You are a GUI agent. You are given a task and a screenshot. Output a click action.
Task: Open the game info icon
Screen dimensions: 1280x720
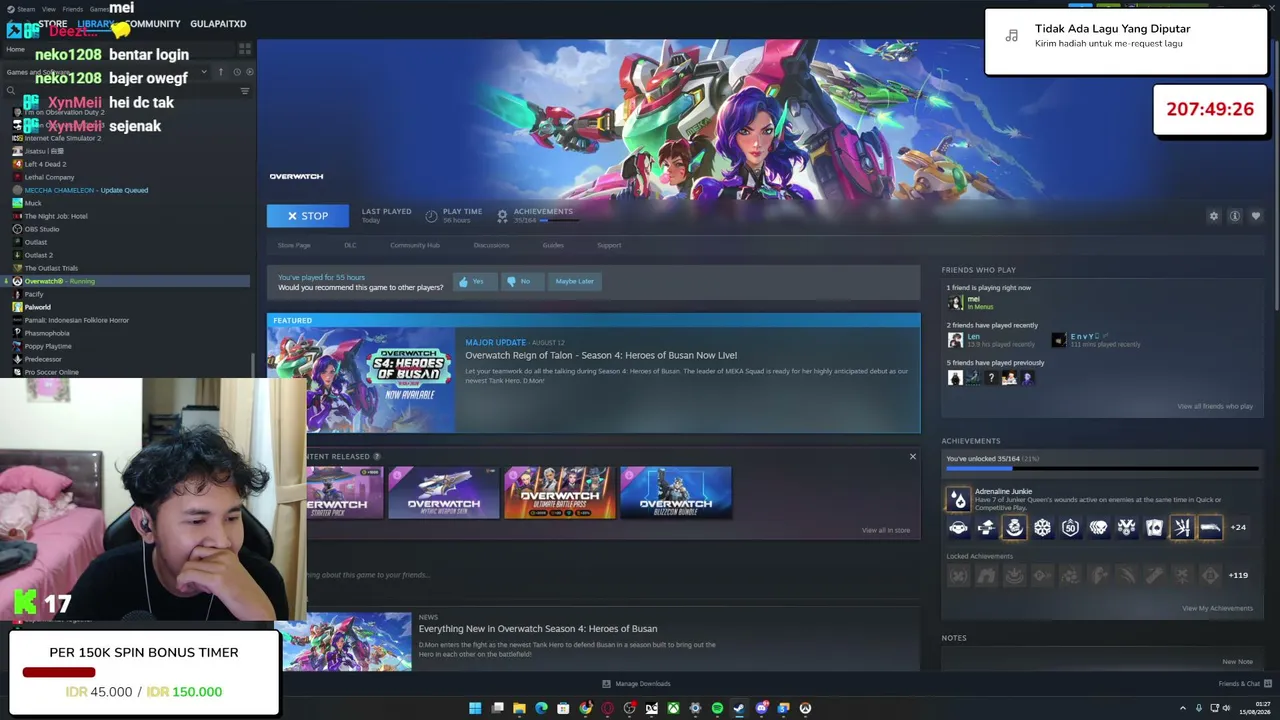[1235, 216]
